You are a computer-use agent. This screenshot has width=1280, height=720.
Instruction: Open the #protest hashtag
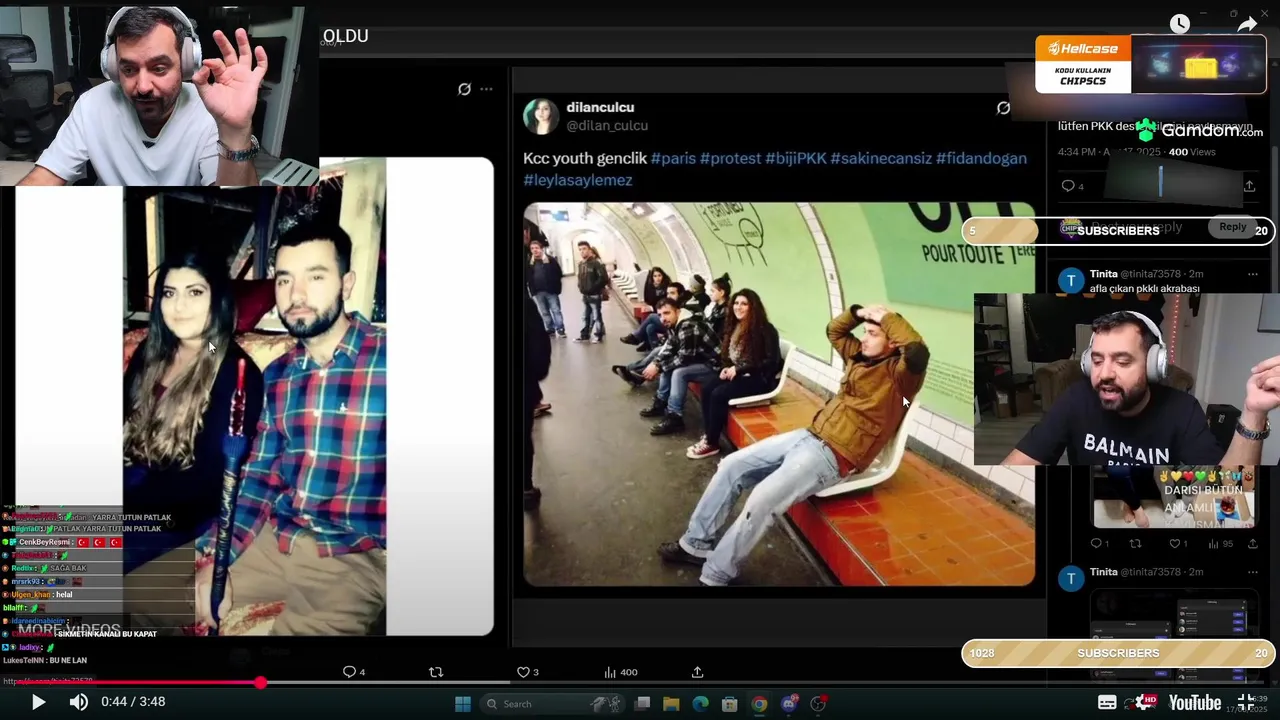click(x=730, y=158)
